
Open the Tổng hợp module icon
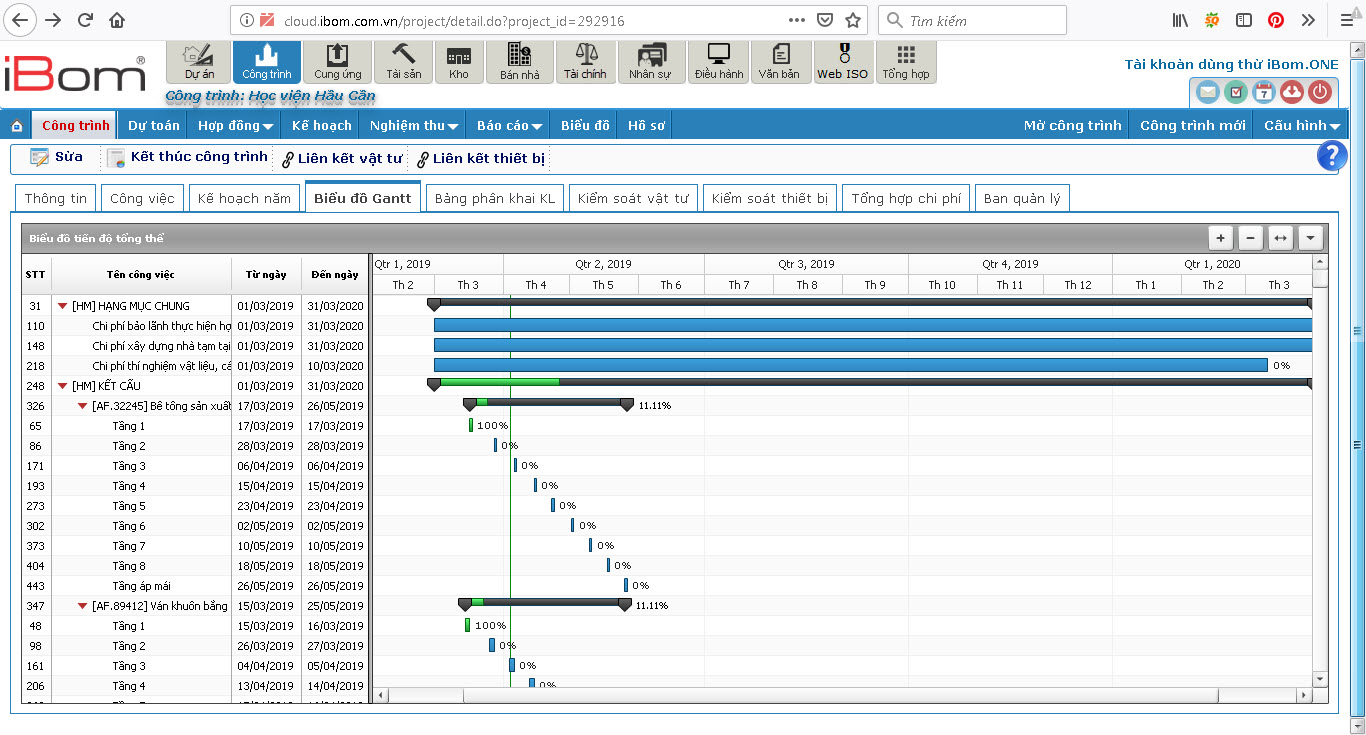906,62
